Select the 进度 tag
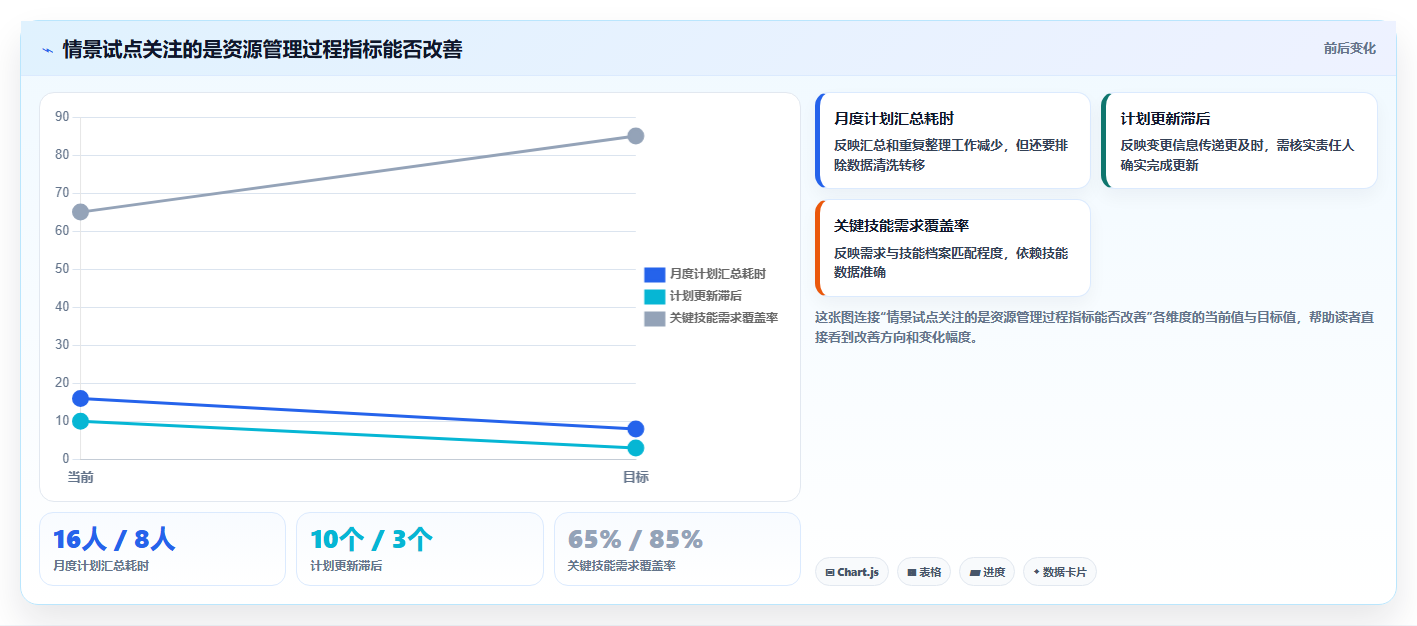The height and width of the screenshot is (626, 1417). [x=987, y=572]
